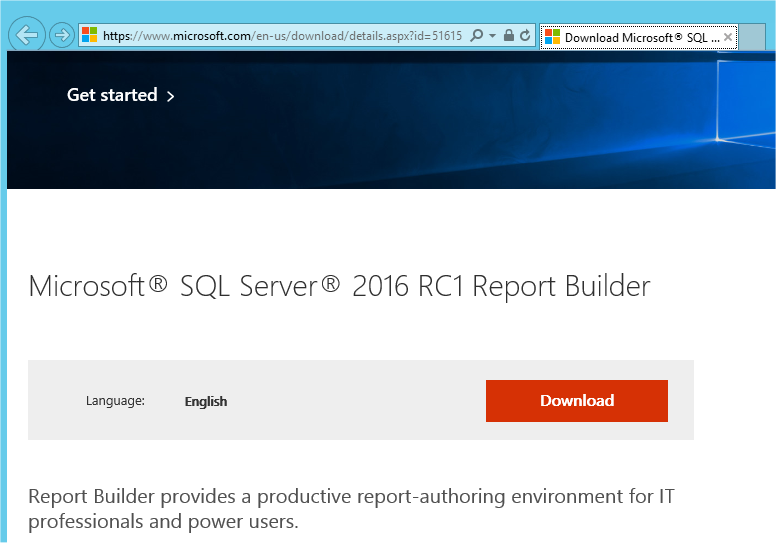Image resolution: width=776 pixels, height=543 pixels.
Task: Click the browser Back arrow button
Action: [x=27, y=35]
